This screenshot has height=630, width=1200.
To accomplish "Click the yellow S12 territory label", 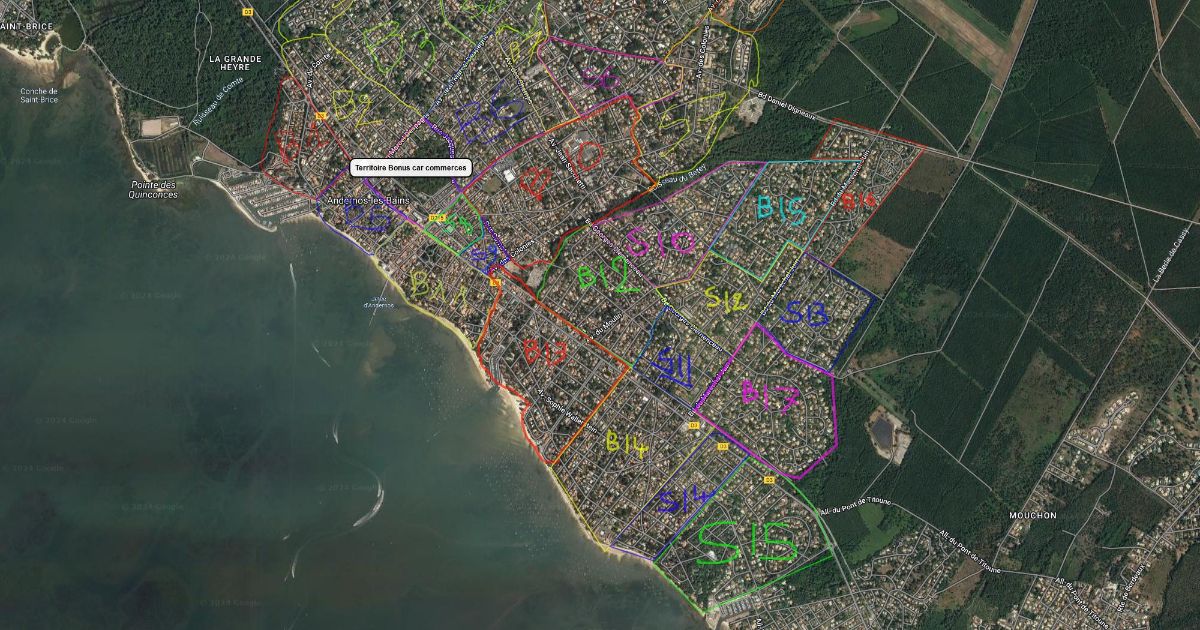I will [x=726, y=298].
